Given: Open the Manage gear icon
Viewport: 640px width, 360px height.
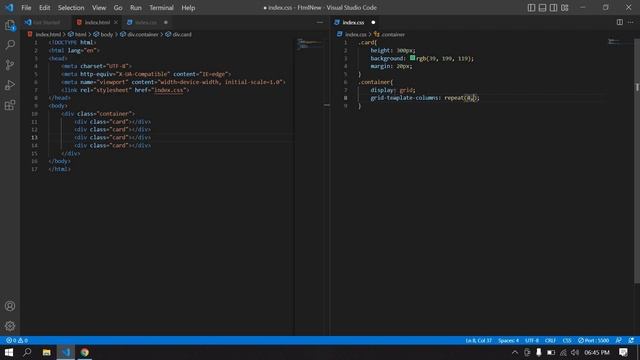Looking at the screenshot, I should pyautogui.click(x=10, y=326).
